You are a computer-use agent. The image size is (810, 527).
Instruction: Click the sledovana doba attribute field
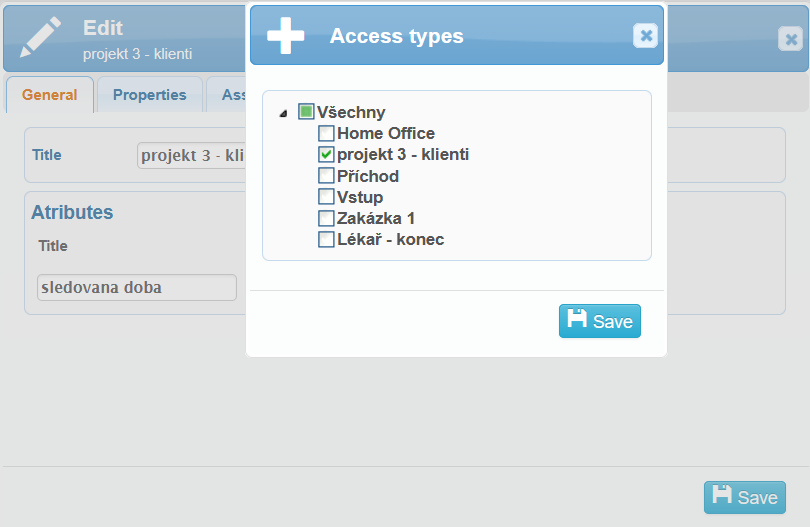click(x=137, y=288)
